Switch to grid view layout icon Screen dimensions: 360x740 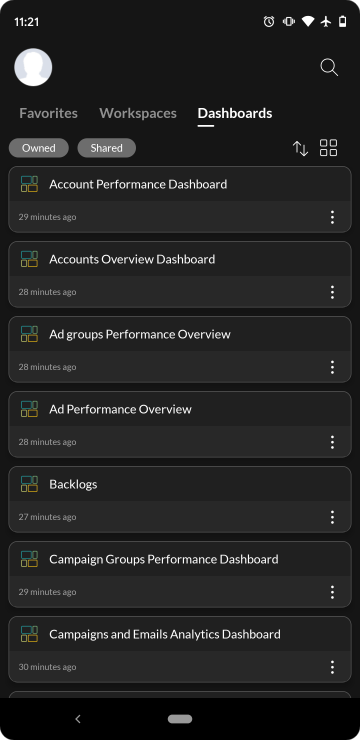(328, 148)
